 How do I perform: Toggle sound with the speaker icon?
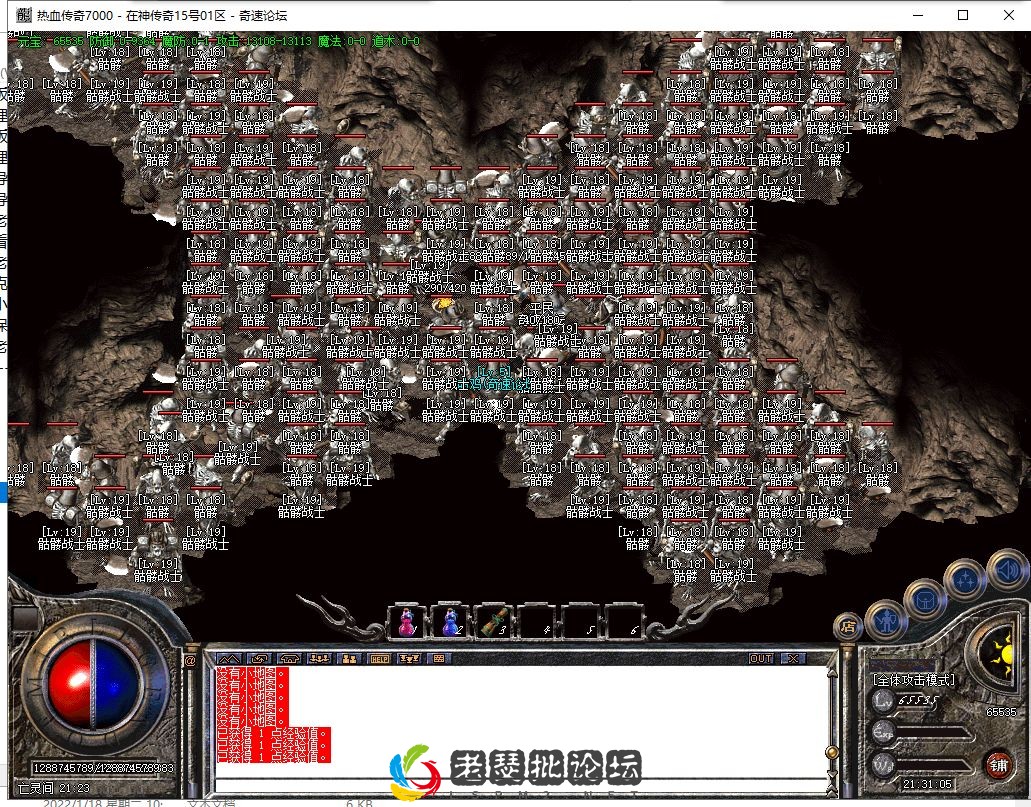pos(1006,570)
